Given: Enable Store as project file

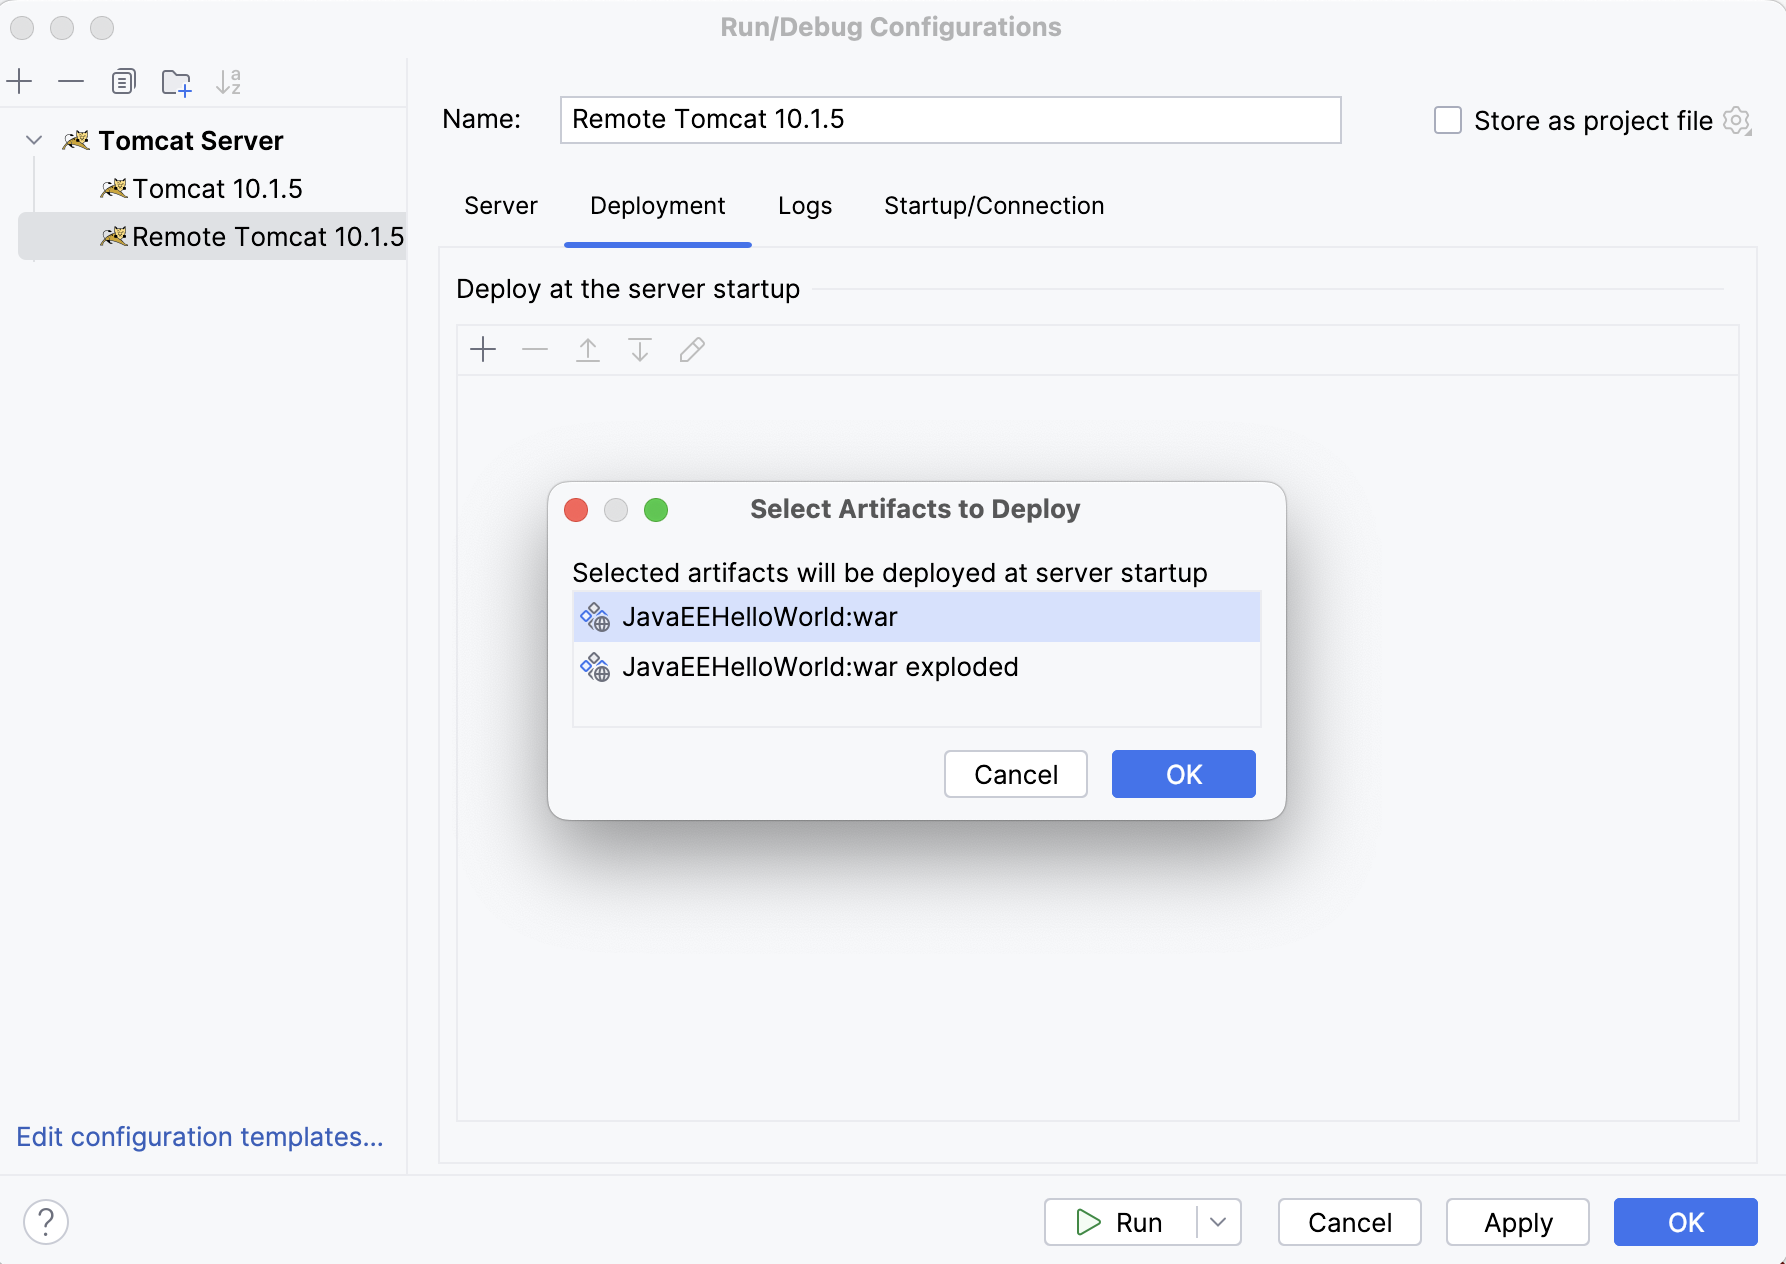Looking at the screenshot, I should point(1447,120).
